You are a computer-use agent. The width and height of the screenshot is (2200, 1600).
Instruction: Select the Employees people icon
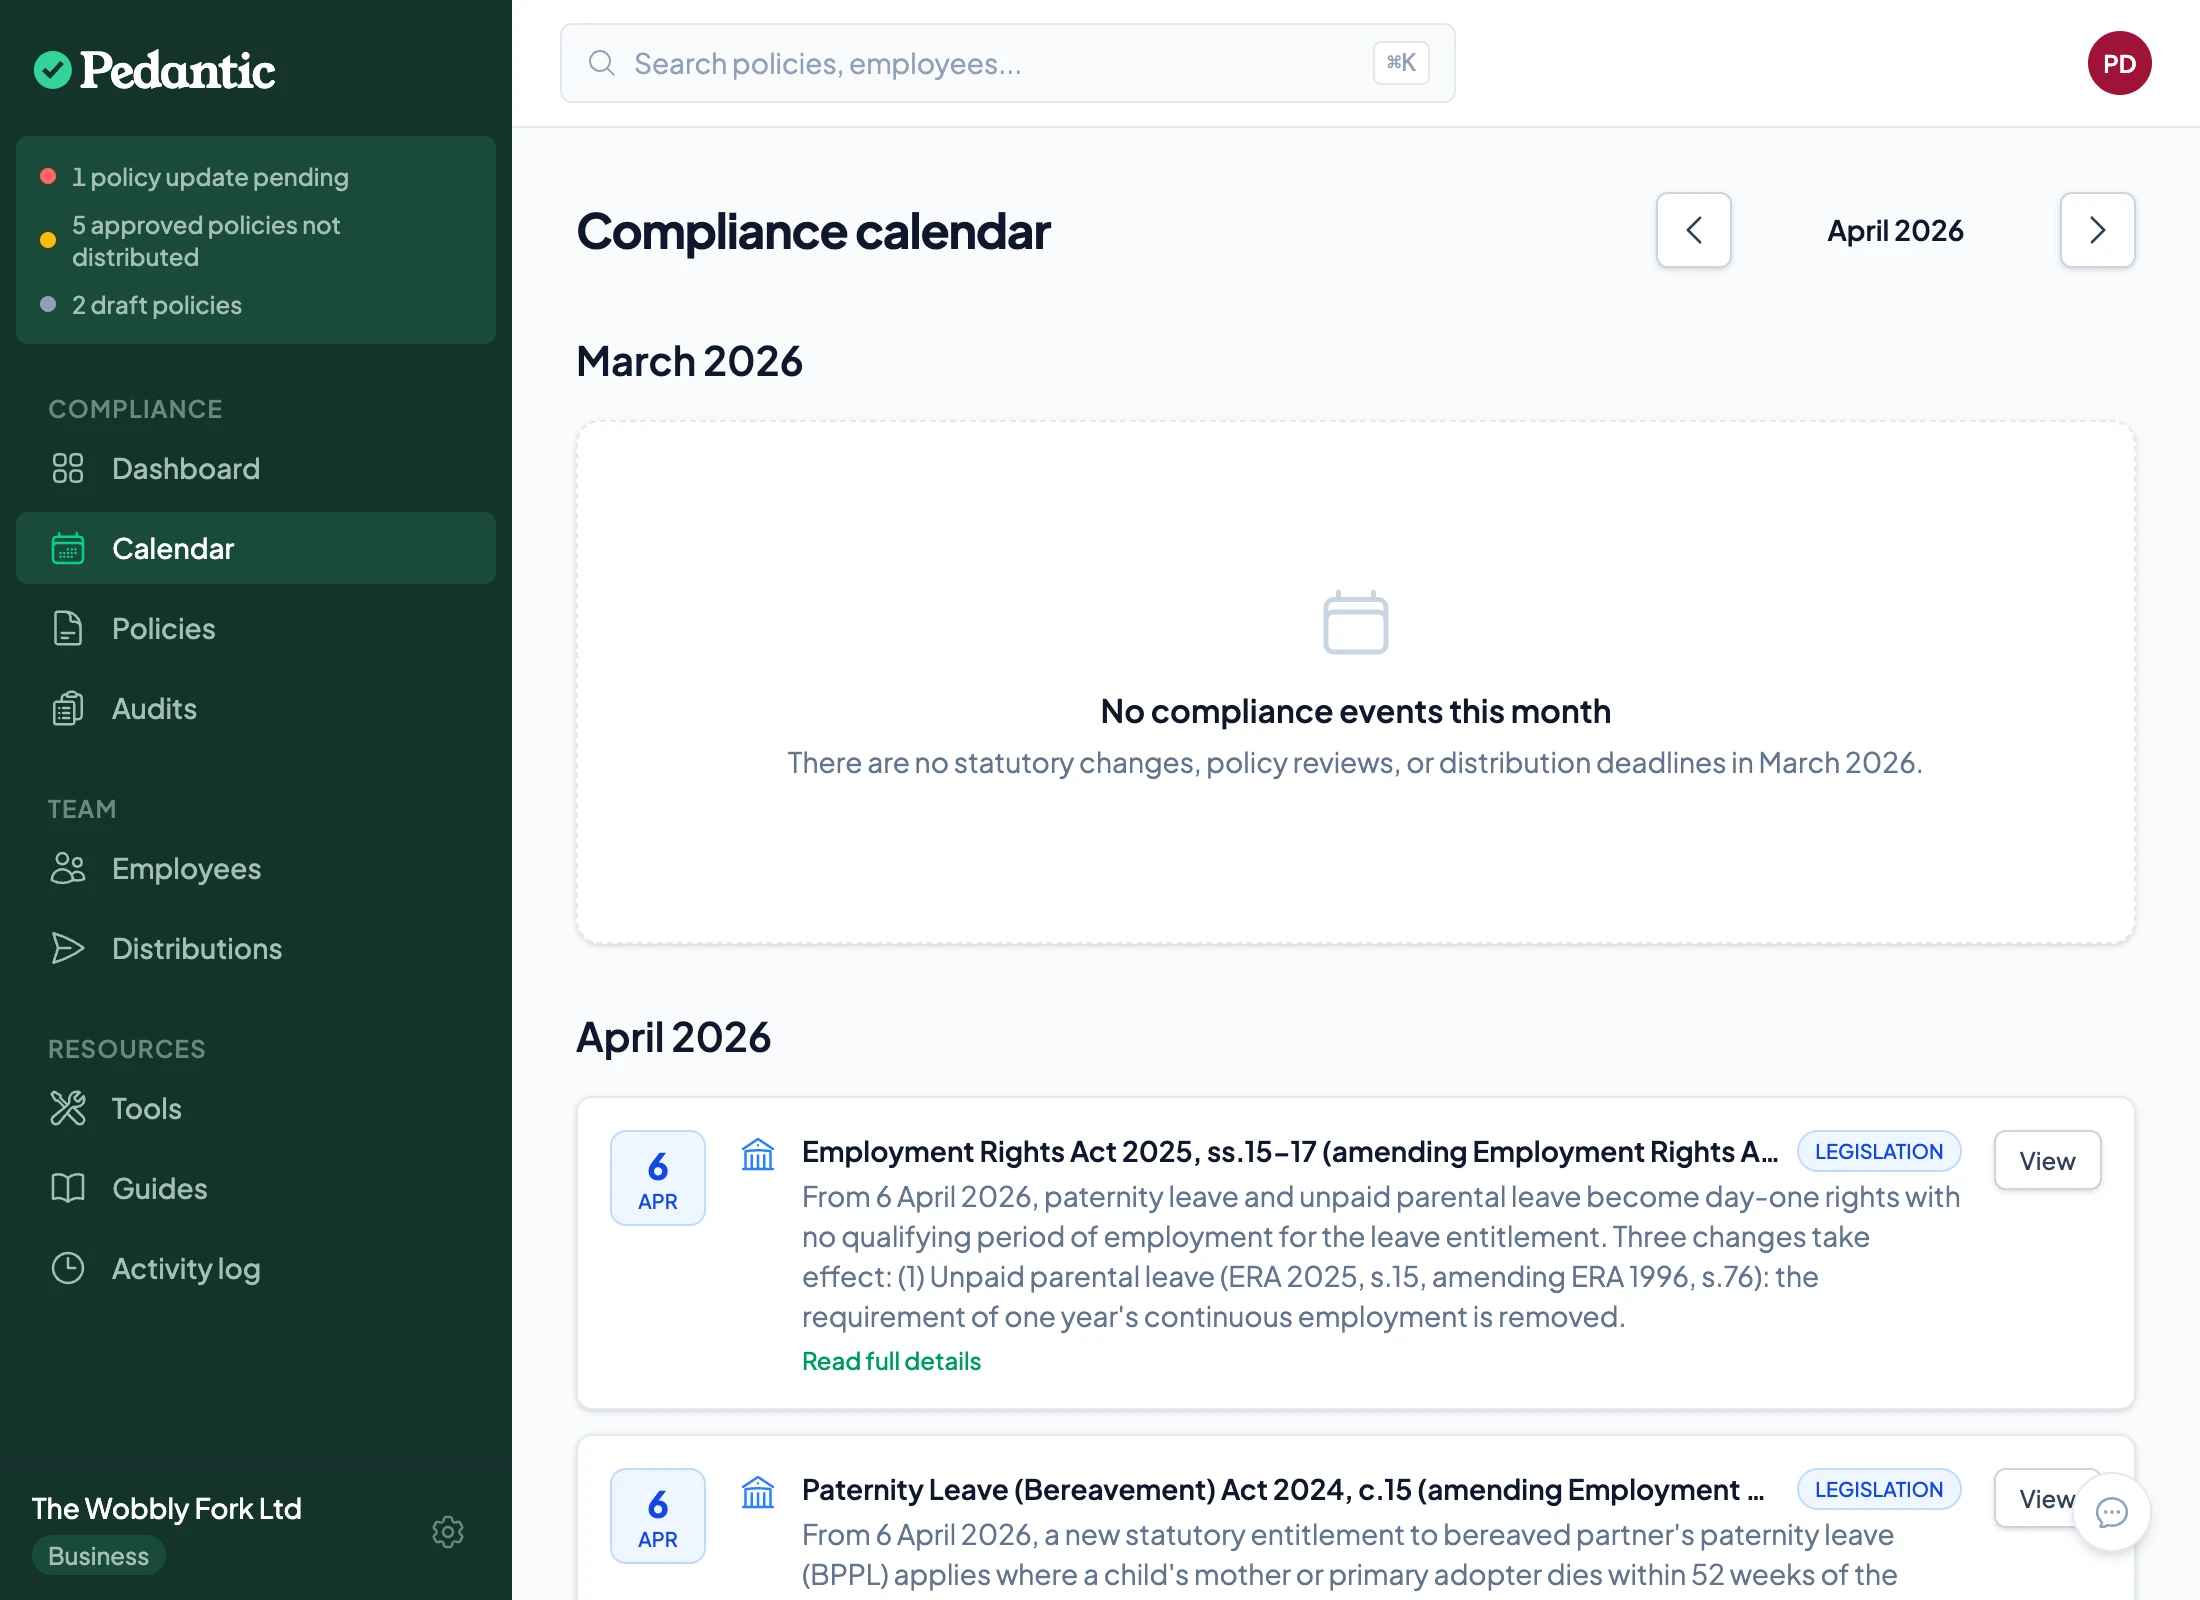coord(67,868)
